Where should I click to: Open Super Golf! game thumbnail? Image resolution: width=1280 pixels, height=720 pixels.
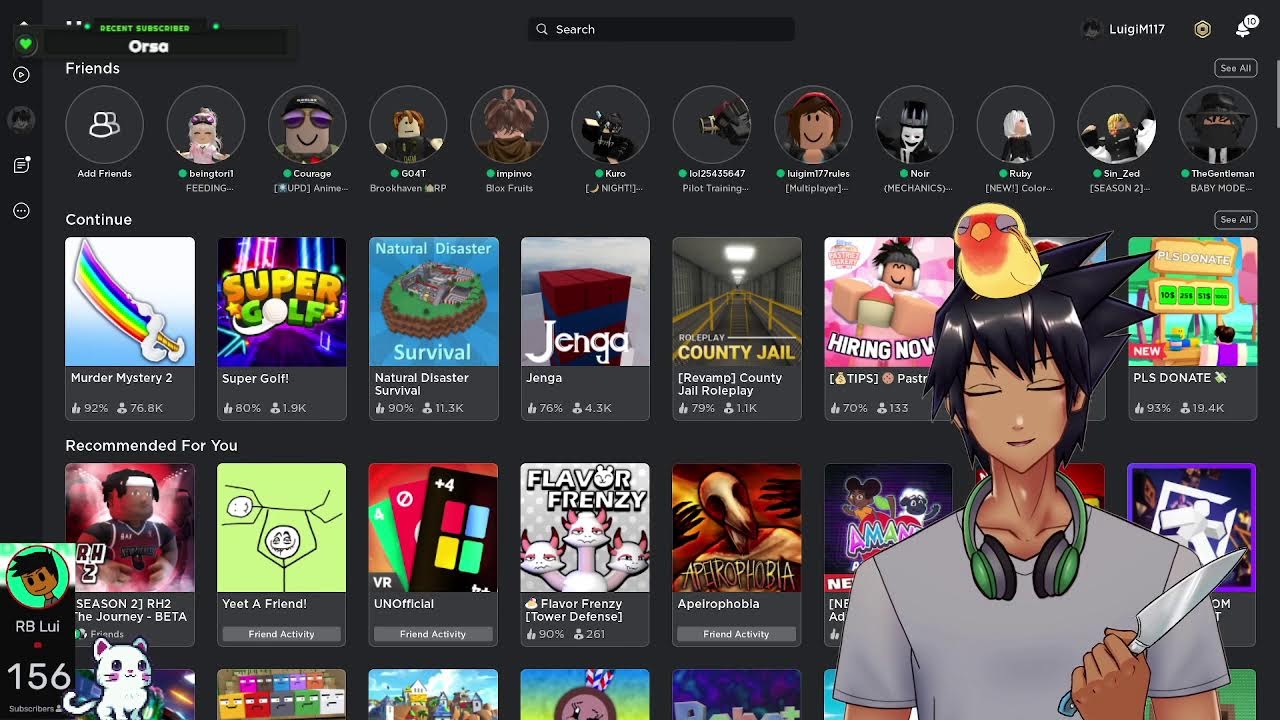[282, 302]
